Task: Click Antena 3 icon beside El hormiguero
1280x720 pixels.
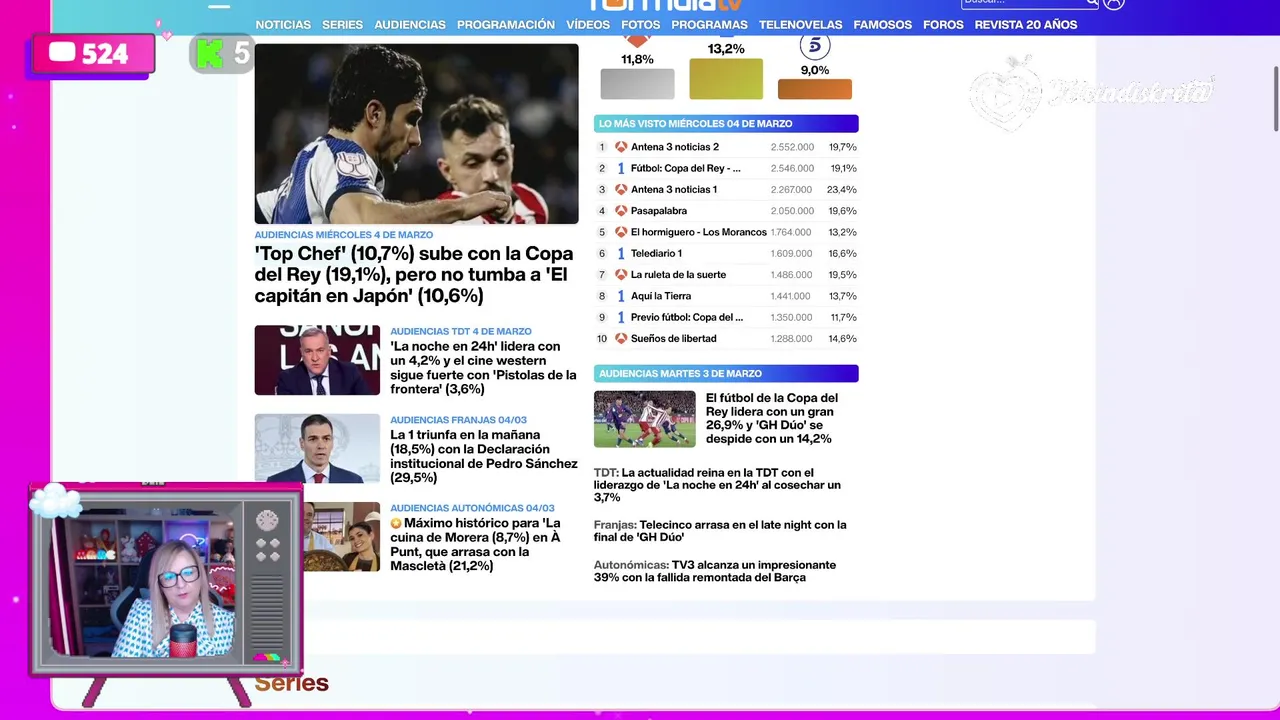Action: (x=621, y=232)
